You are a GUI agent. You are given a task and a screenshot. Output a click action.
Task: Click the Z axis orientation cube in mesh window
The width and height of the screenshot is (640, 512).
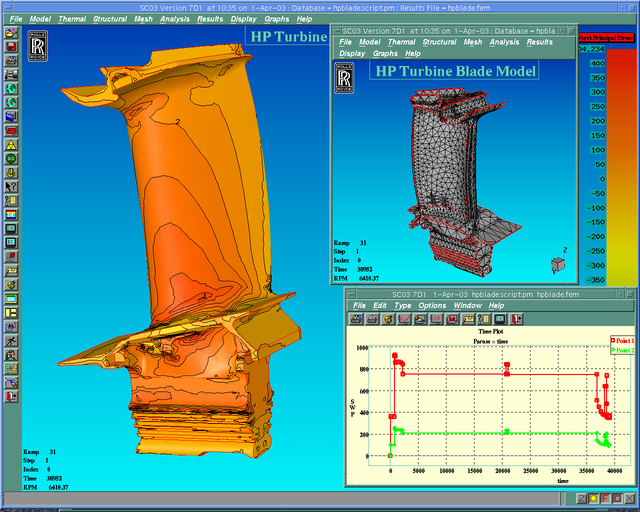(x=557, y=264)
